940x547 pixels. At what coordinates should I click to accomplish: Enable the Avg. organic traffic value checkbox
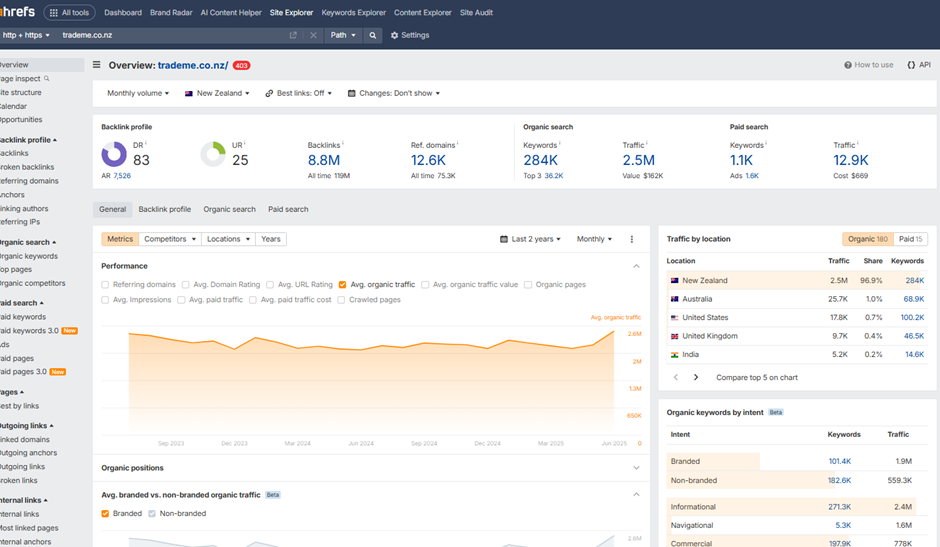pos(425,285)
